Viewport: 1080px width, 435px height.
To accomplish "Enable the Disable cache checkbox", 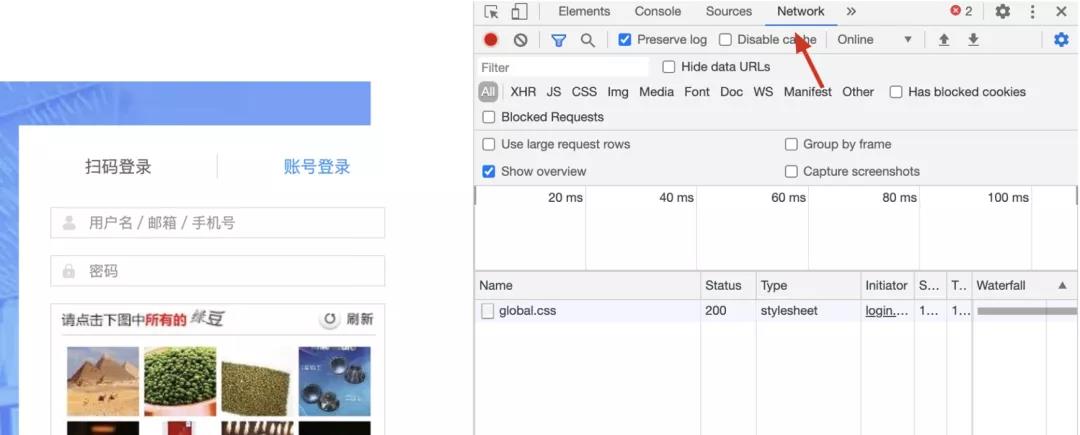I will tap(725, 40).
